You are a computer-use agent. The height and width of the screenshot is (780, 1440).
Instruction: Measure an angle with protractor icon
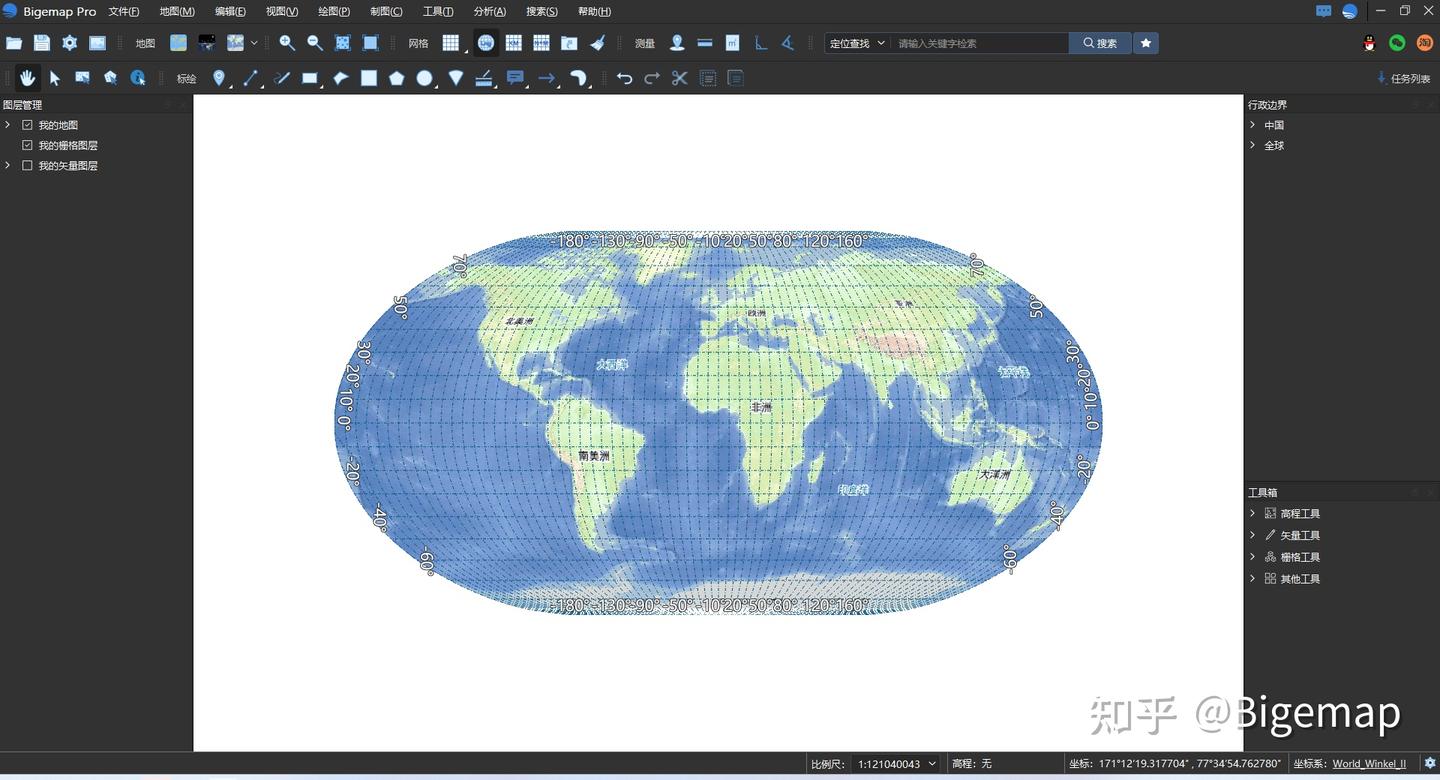[788, 43]
